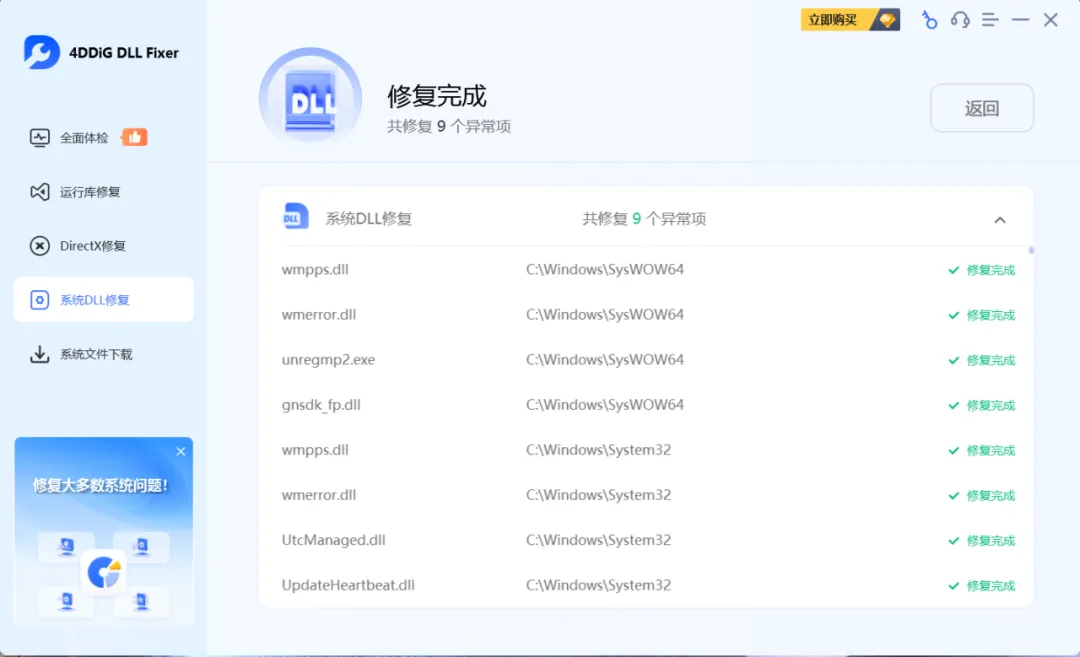Click the diamond icon on the purchase button
The height and width of the screenshot is (657, 1080).
pyautogui.click(x=886, y=19)
